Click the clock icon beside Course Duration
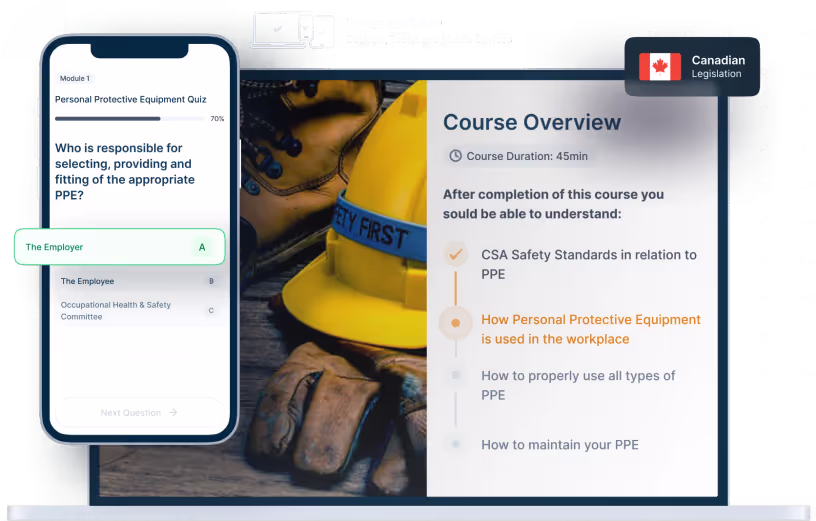Screen dimensions: 816x521 pos(455,156)
